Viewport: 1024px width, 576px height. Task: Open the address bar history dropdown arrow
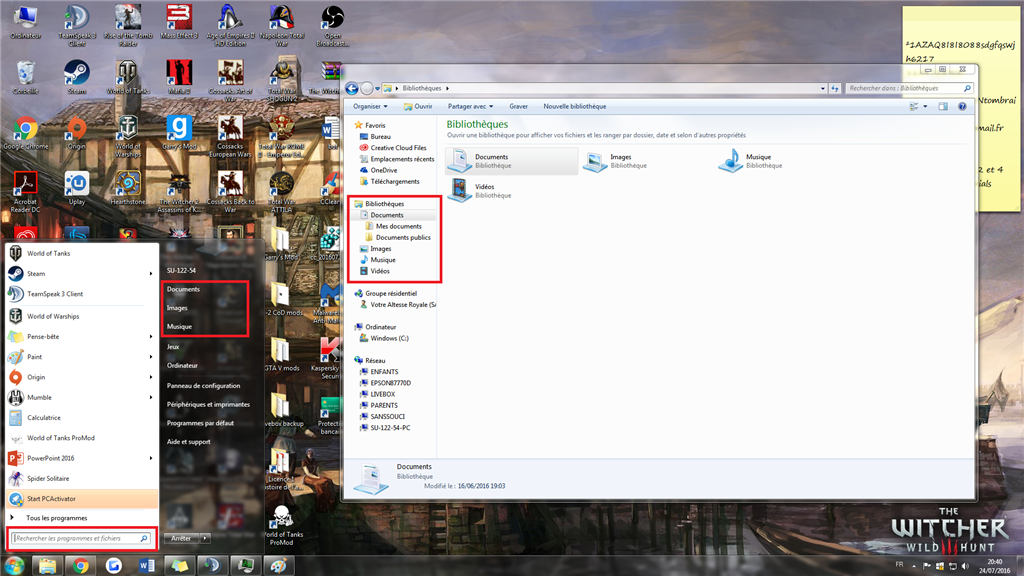(x=823, y=88)
